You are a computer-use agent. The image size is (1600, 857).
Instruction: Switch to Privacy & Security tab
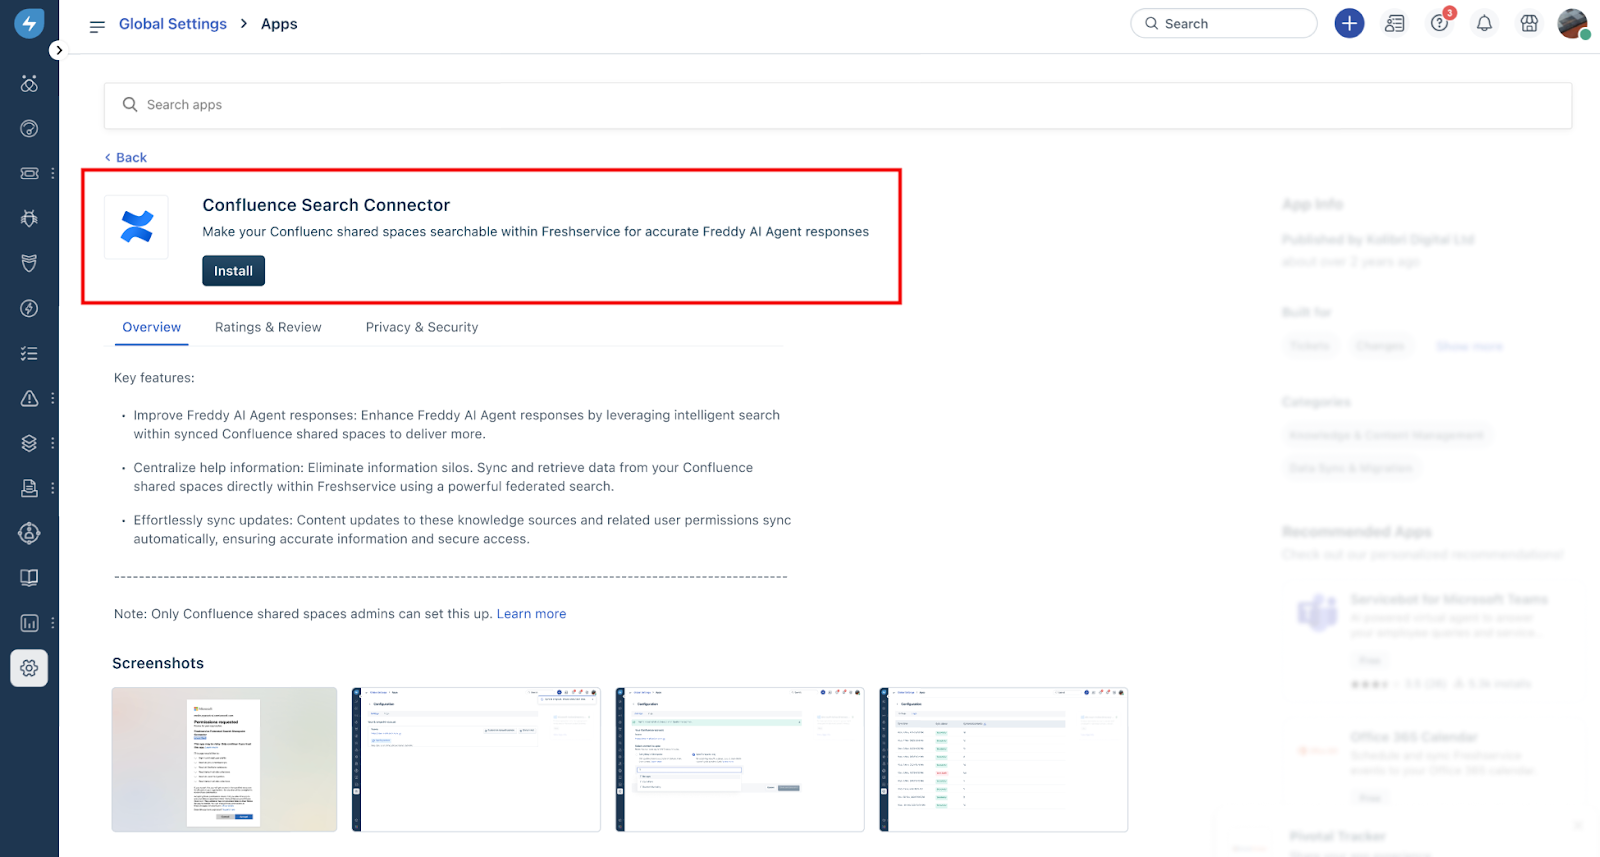(422, 328)
